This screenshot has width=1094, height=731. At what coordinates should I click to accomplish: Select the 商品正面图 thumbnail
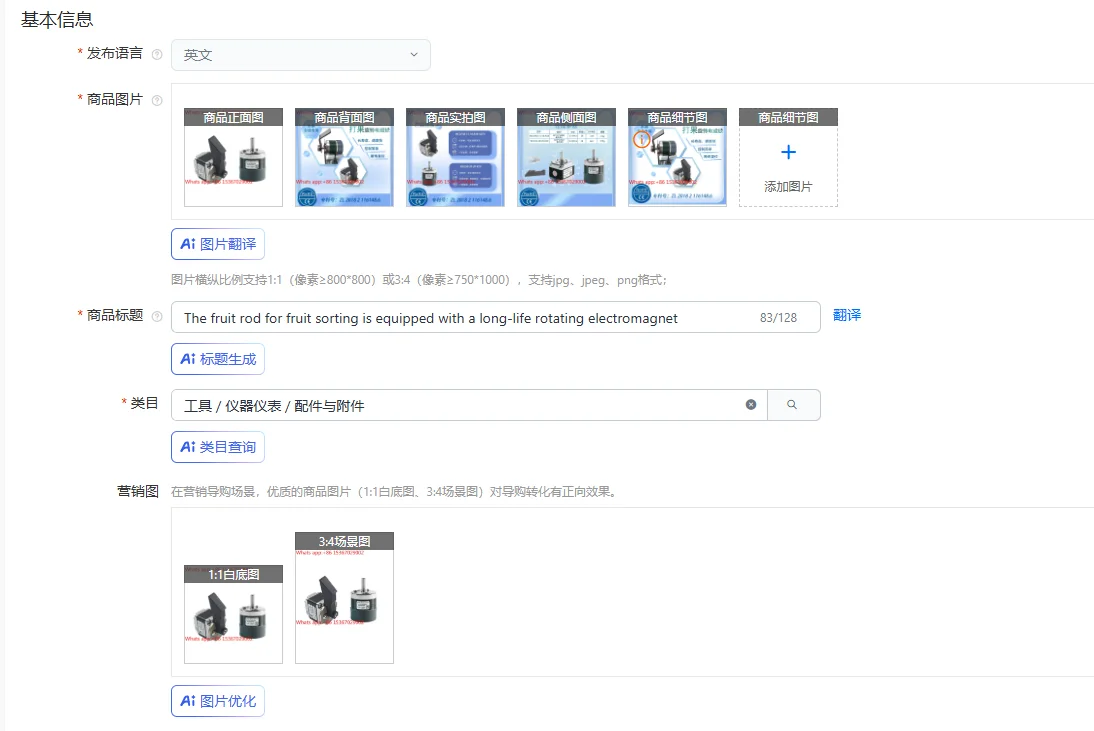[x=233, y=158]
